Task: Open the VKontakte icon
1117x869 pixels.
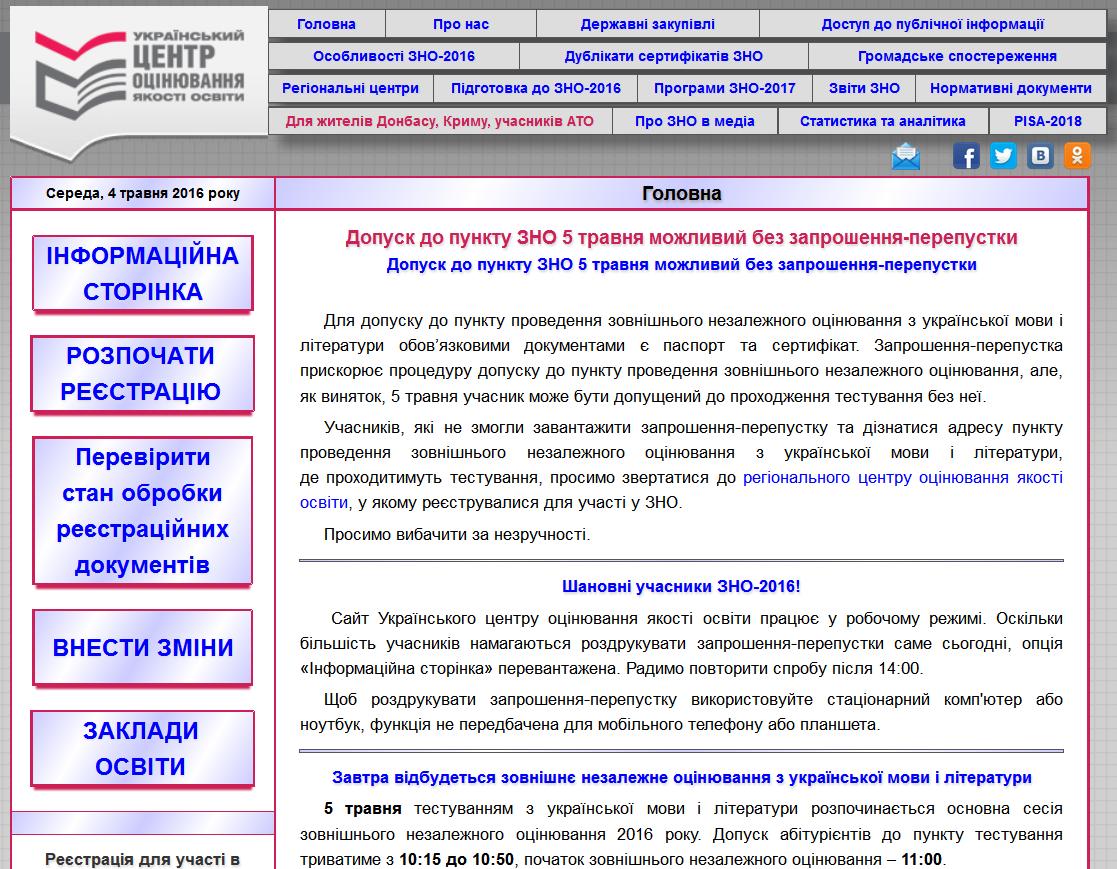Action: [x=1040, y=155]
